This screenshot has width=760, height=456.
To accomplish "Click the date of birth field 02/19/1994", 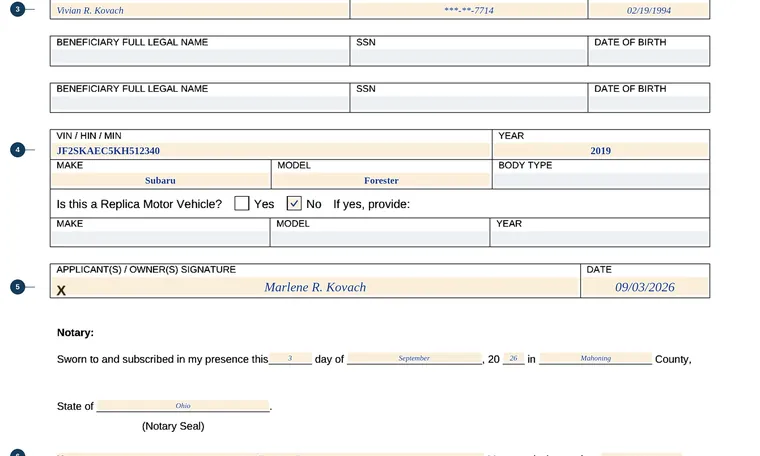I will pos(649,10).
